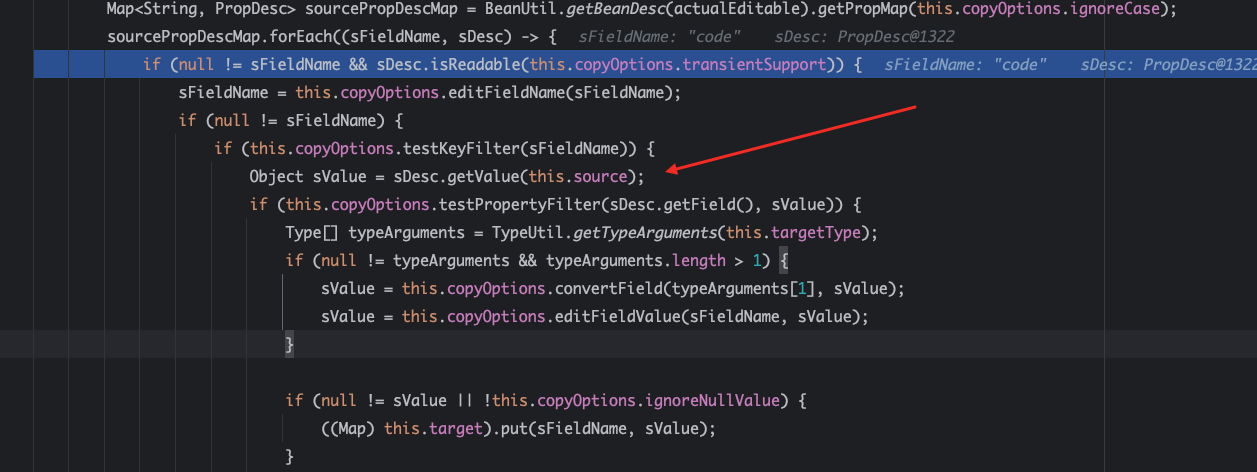Click the targetType field reference
1257x472 pixels.
tap(826, 233)
